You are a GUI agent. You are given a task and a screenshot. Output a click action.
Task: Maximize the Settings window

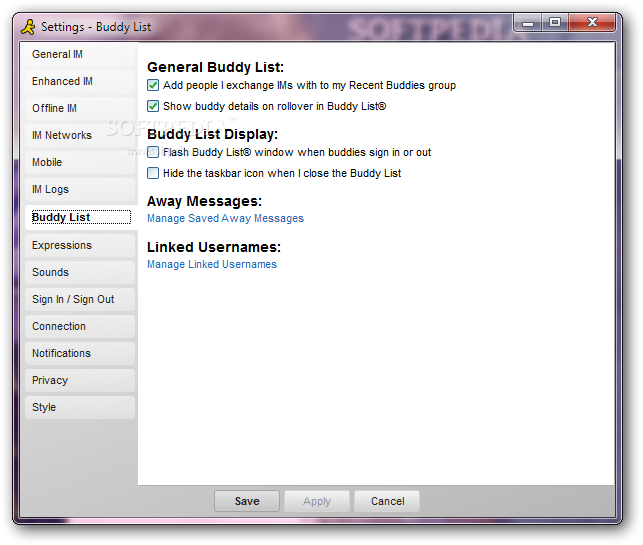tap(555, 23)
